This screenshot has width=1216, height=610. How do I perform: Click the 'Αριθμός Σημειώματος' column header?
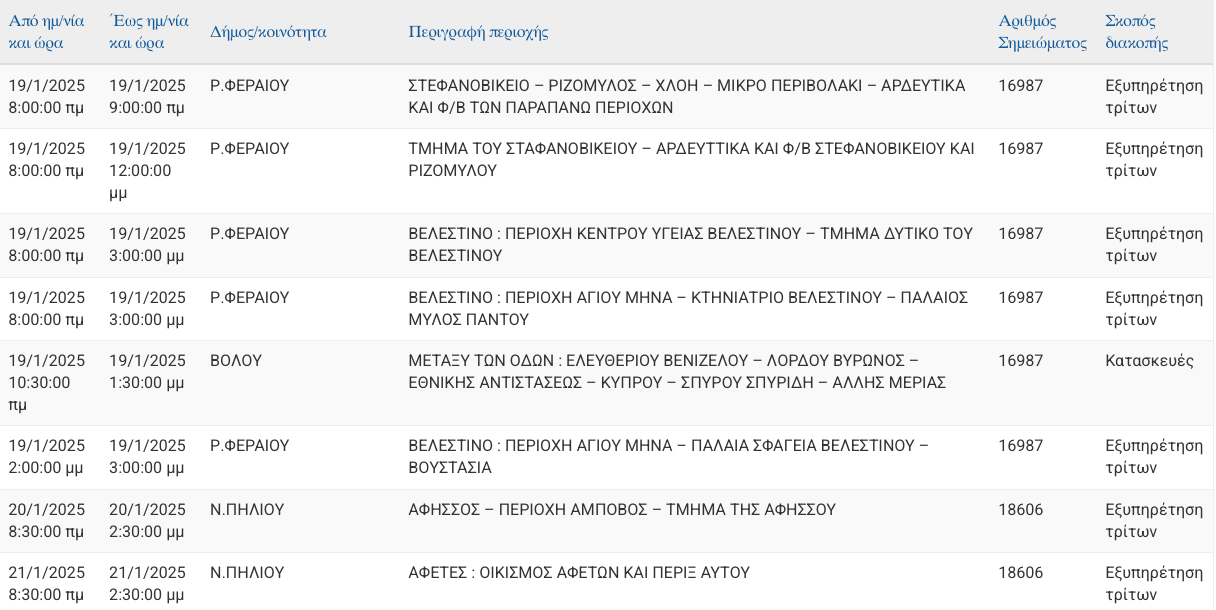[1042, 32]
